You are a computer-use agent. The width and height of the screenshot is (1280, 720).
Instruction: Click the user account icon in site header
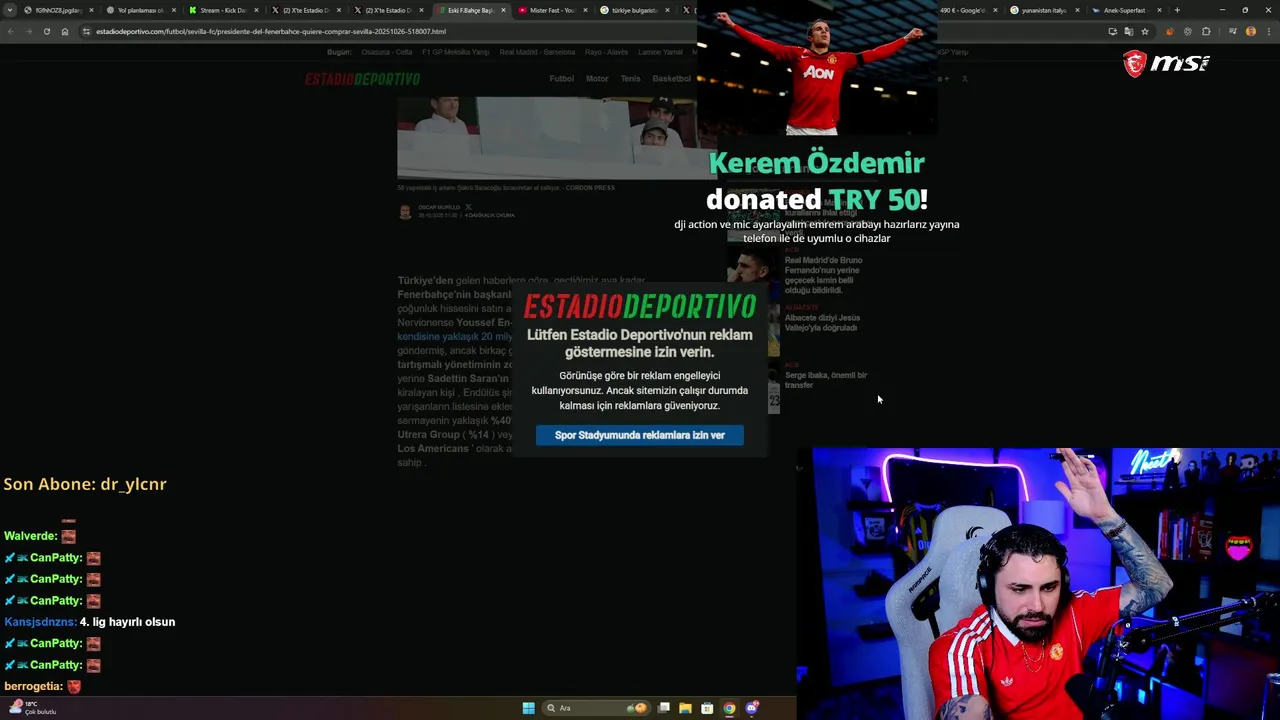click(964, 79)
